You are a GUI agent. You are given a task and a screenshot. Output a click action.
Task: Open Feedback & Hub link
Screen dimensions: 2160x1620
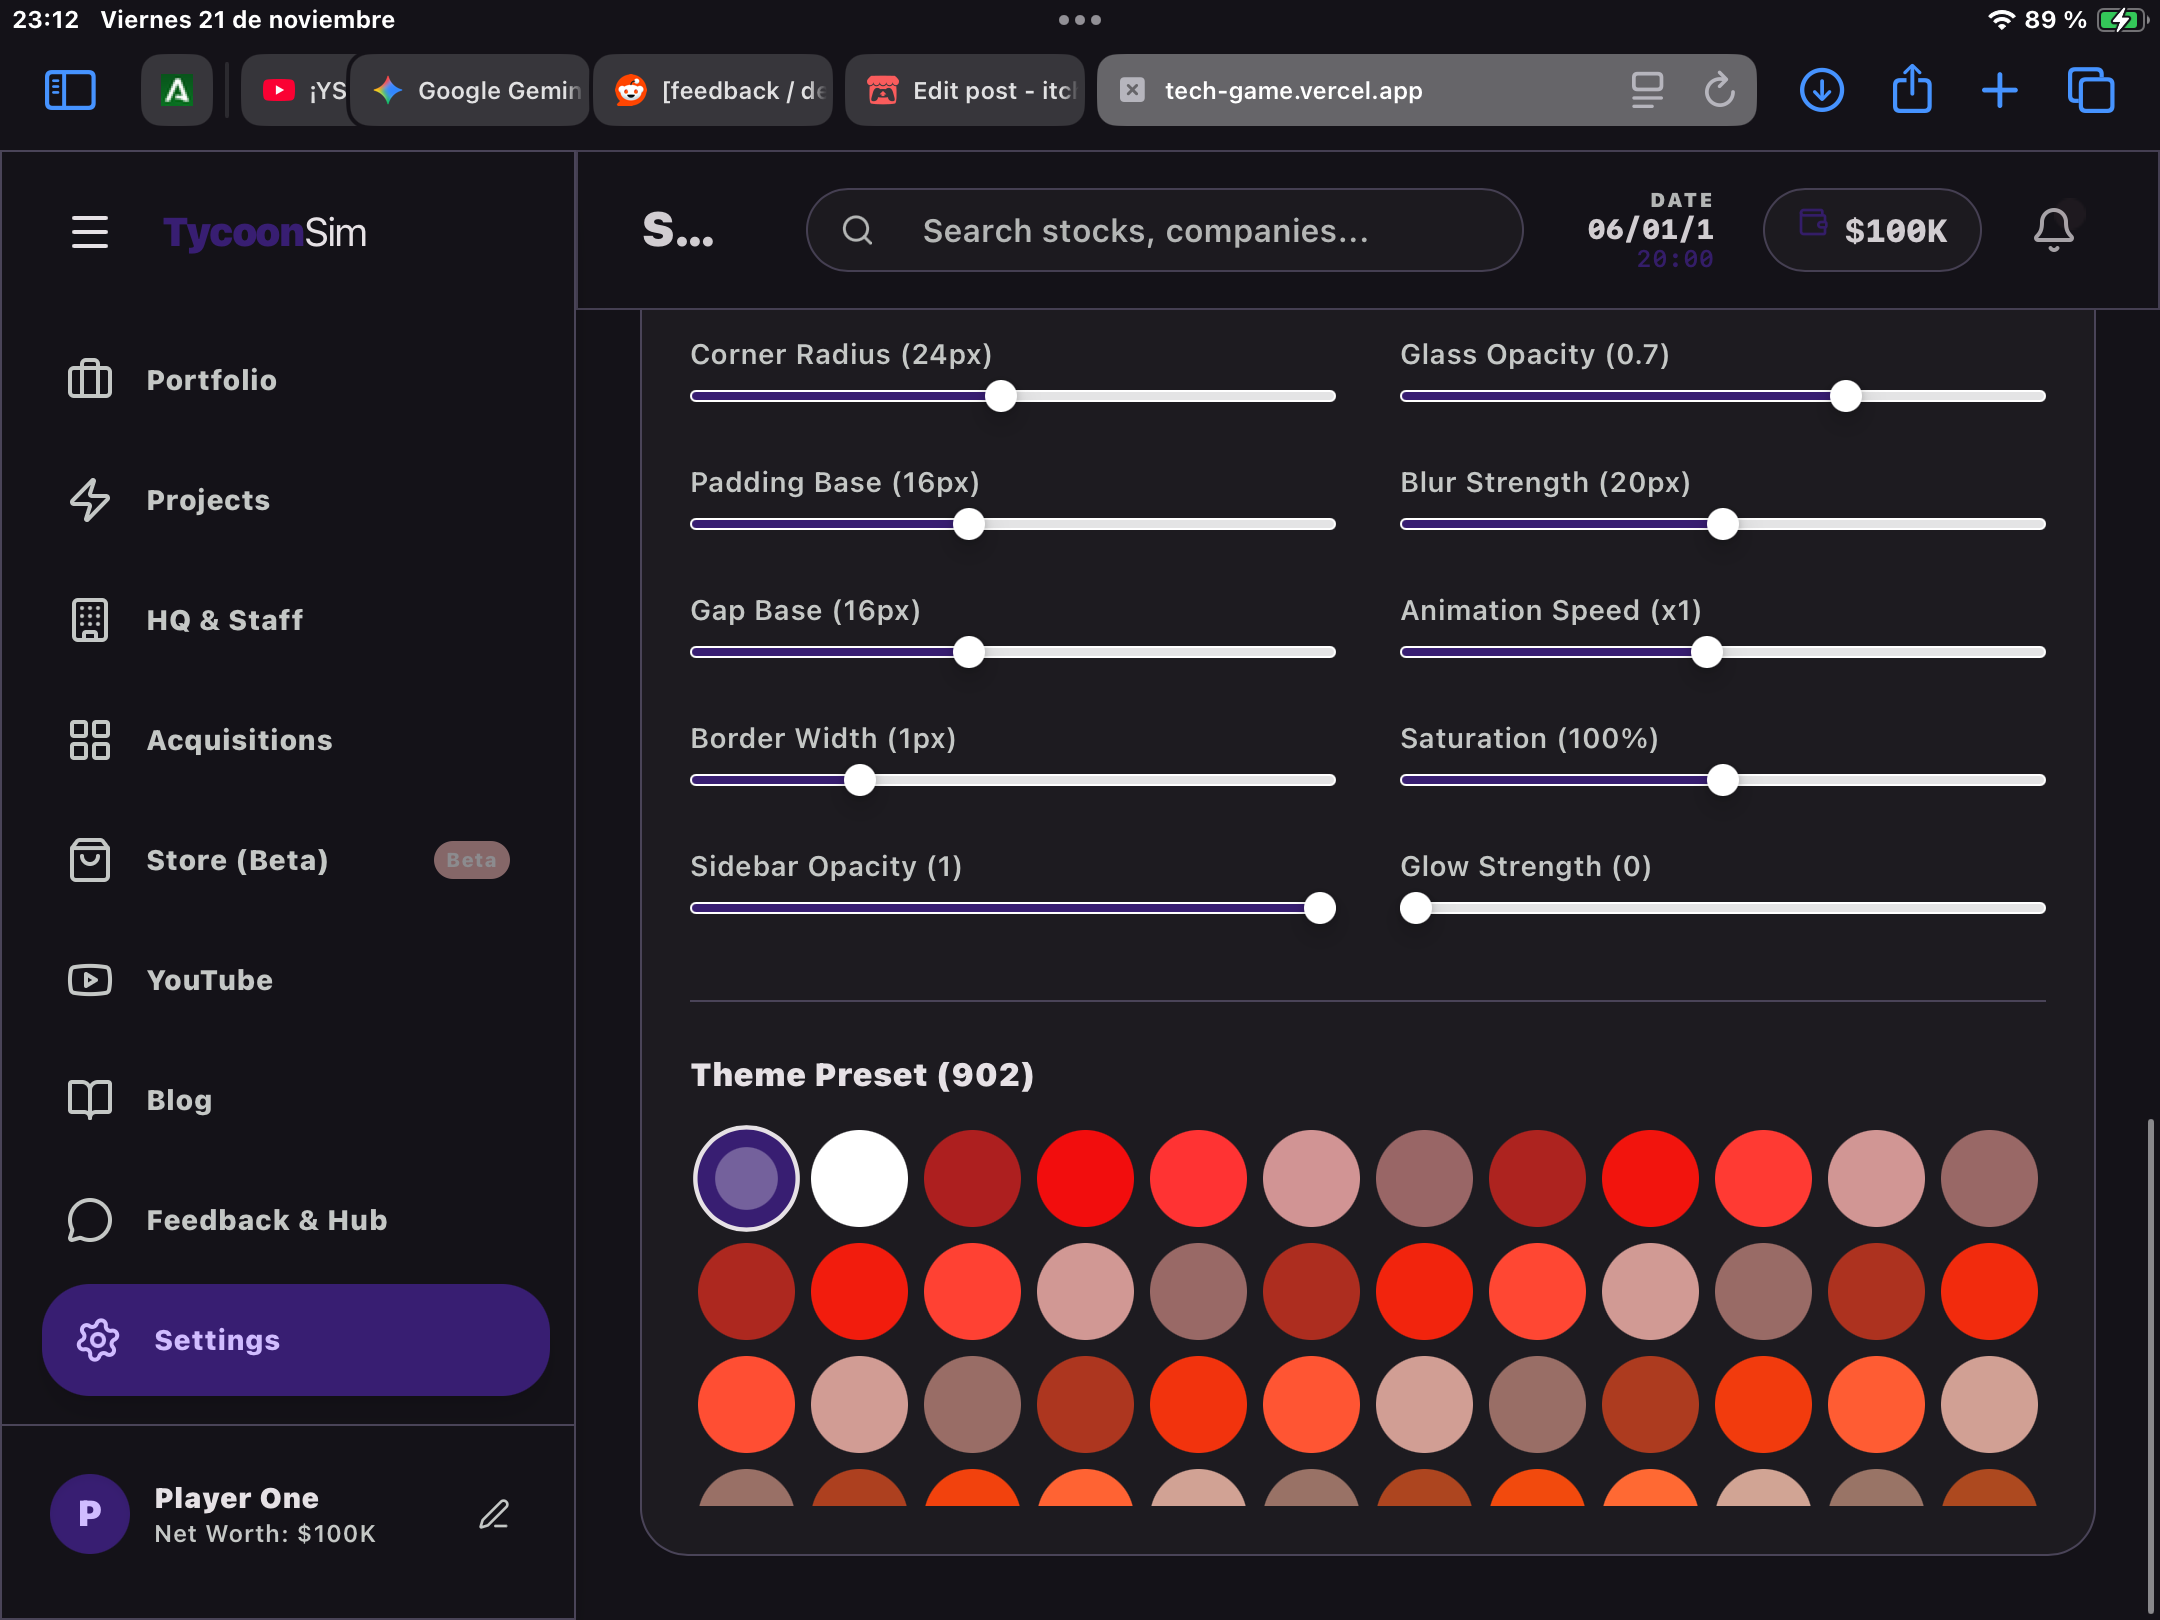(x=266, y=1220)
